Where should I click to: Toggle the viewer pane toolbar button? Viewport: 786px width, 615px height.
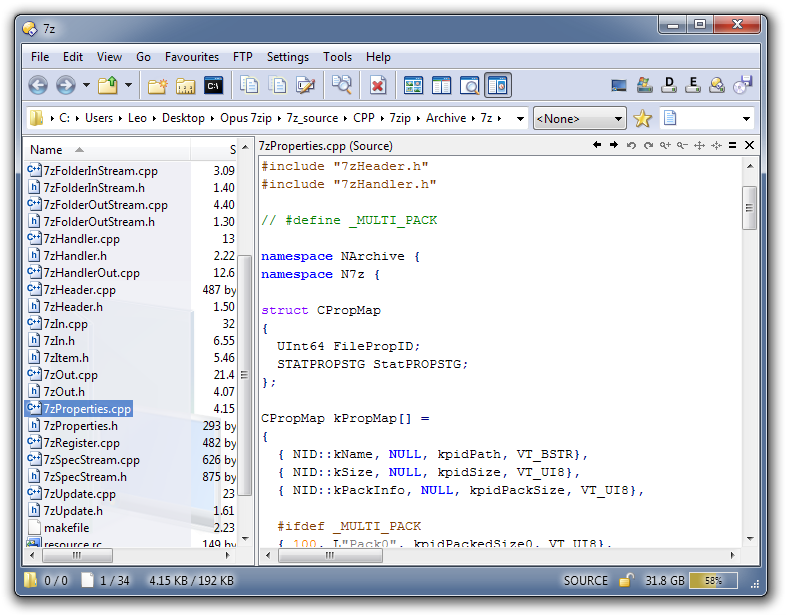[x=498, y=85]
